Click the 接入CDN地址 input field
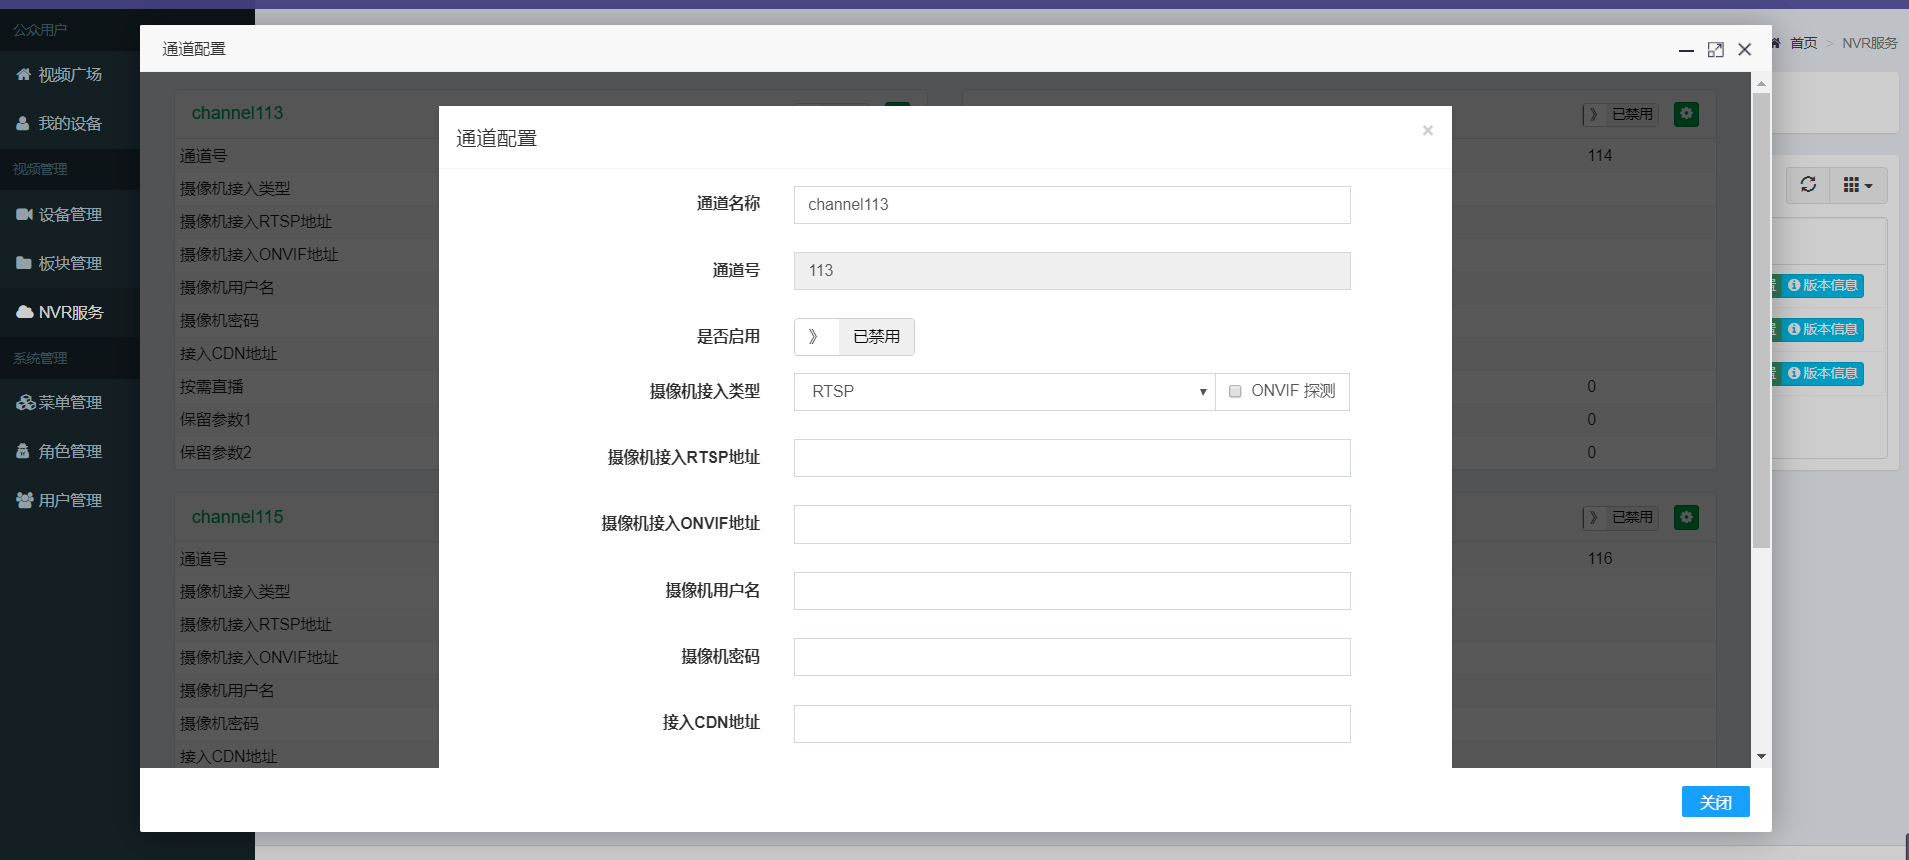The image size is (1909, 860). coord(1072,724)
